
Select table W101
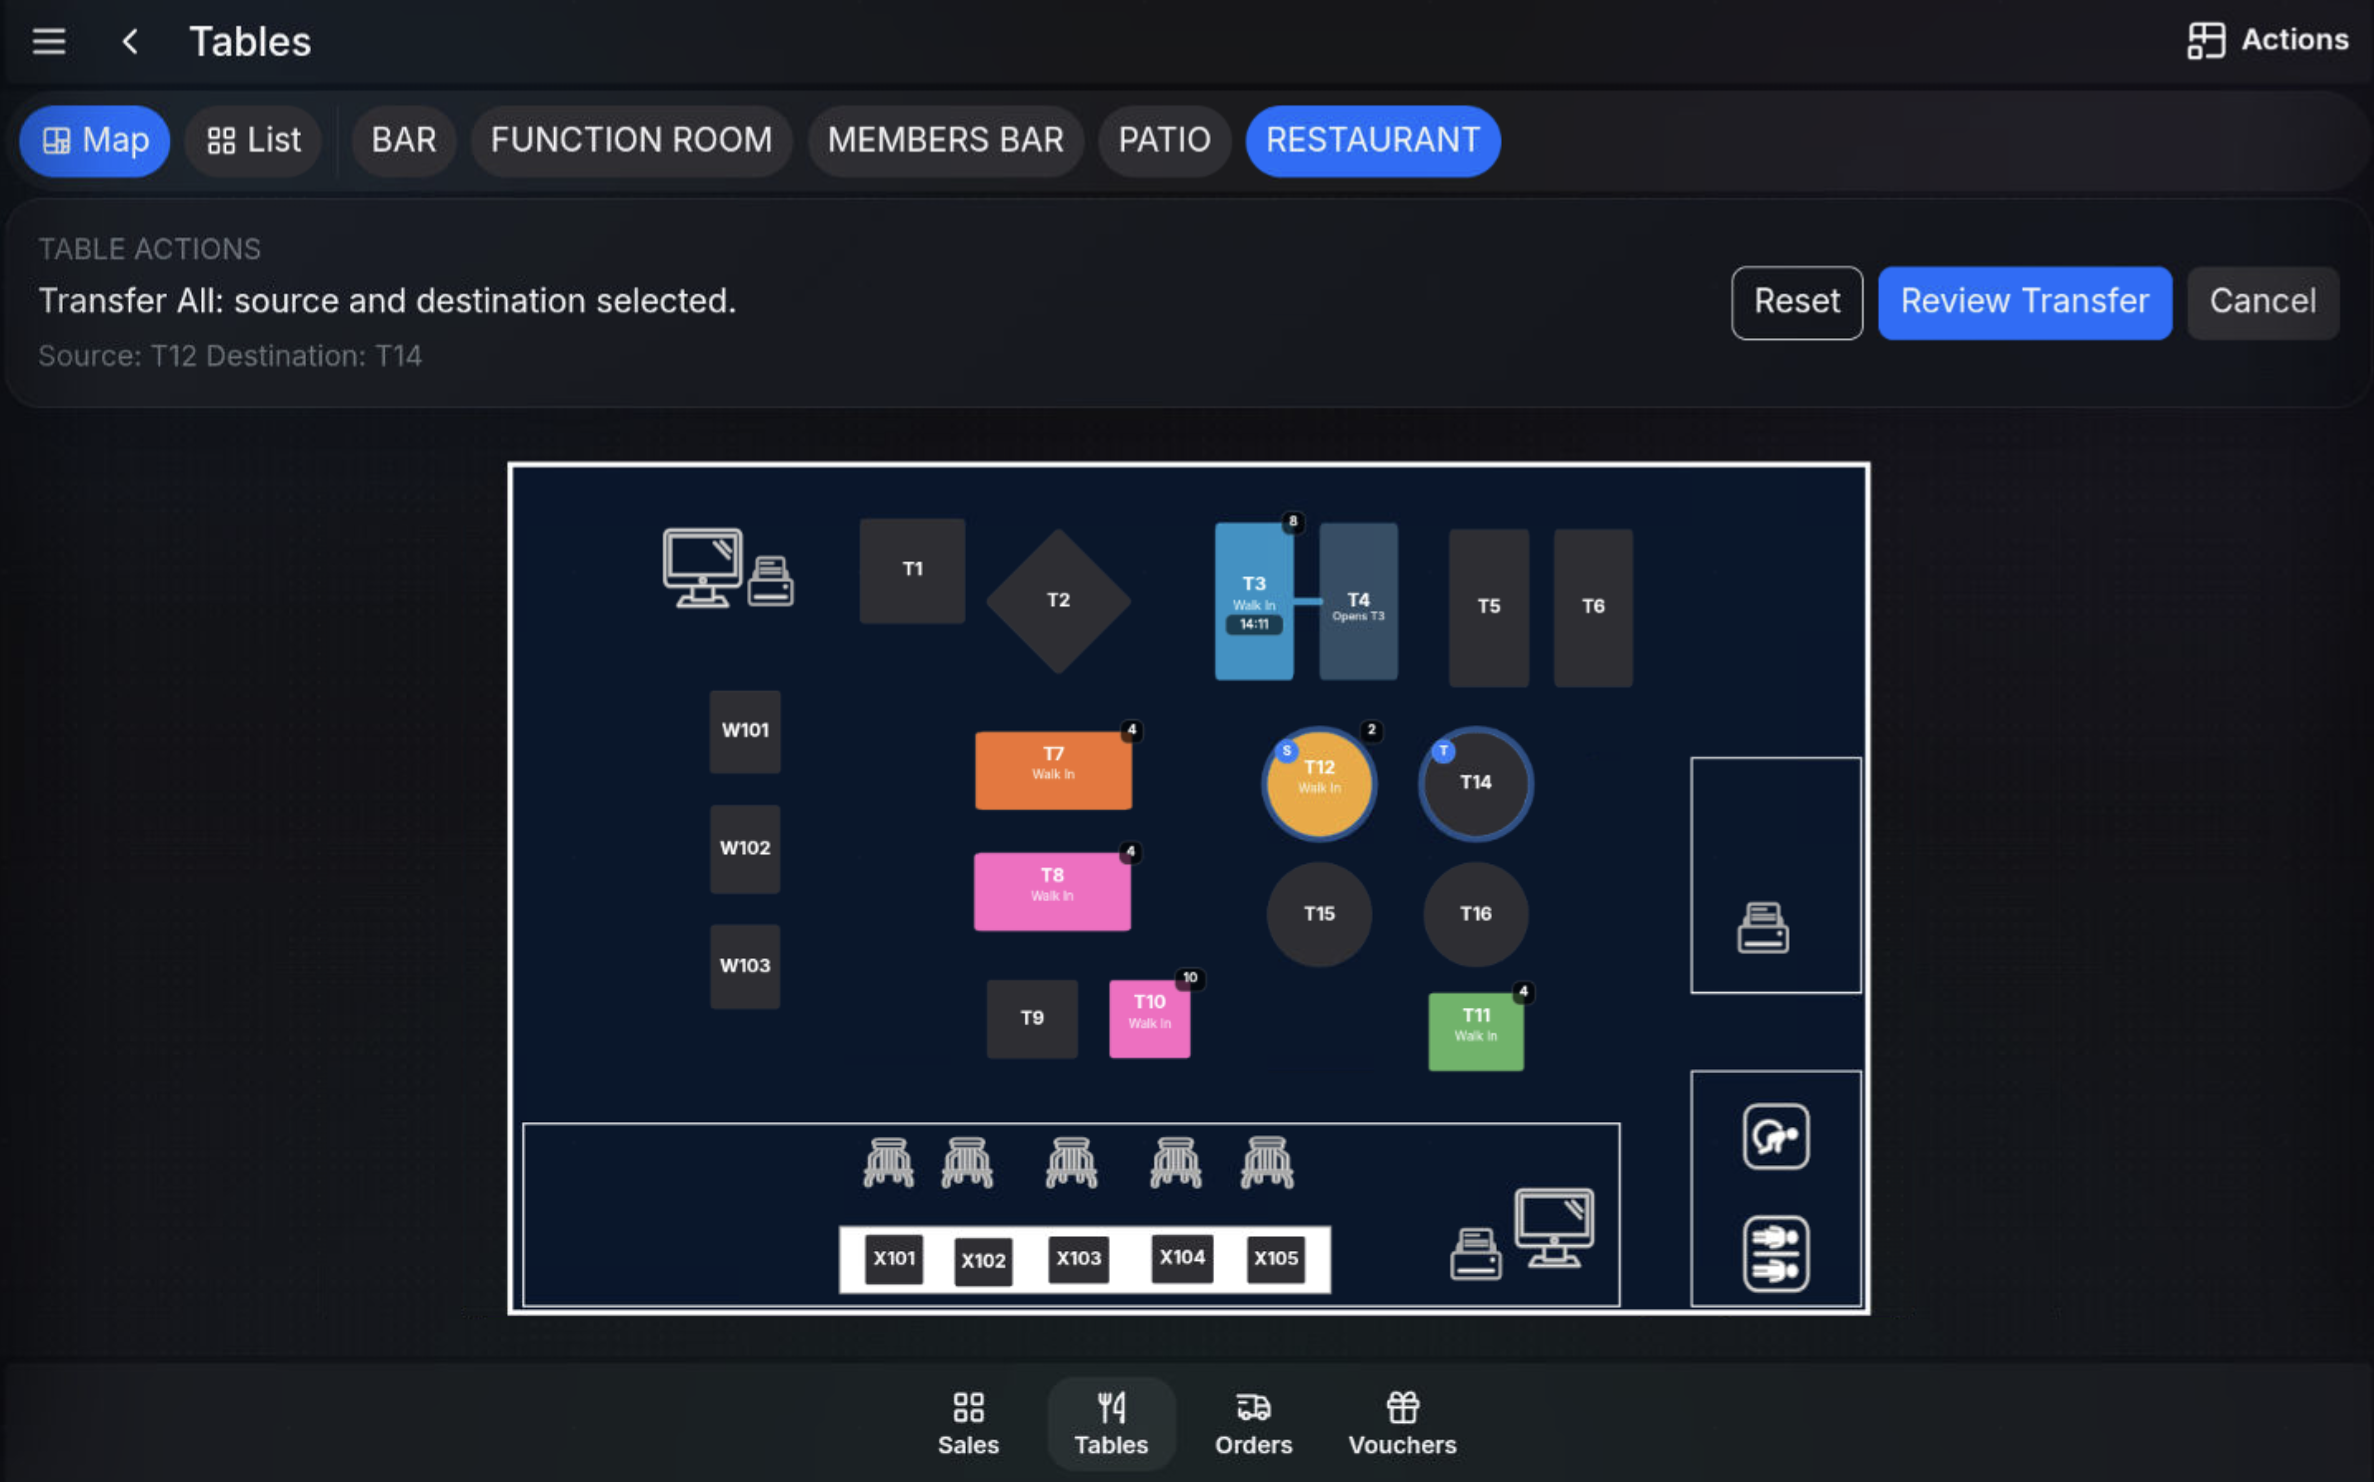tap(745, 731)
